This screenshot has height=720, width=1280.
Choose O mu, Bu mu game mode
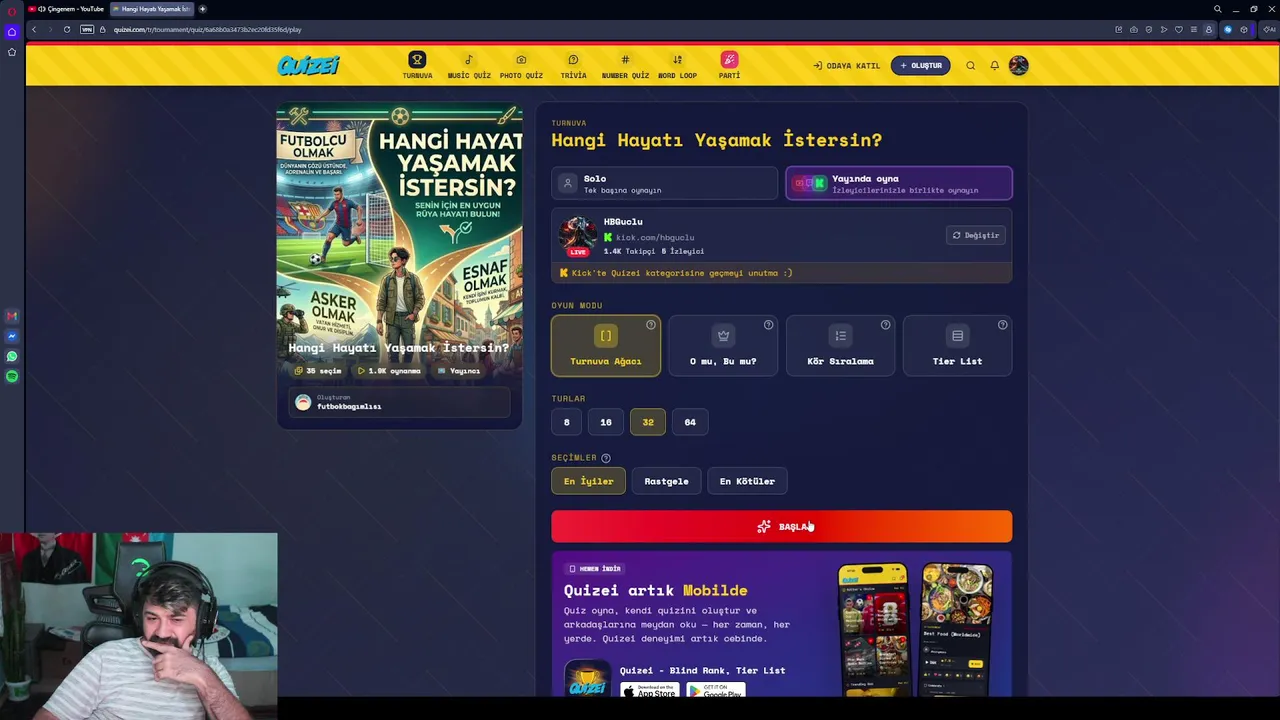(x=723, y=346)
